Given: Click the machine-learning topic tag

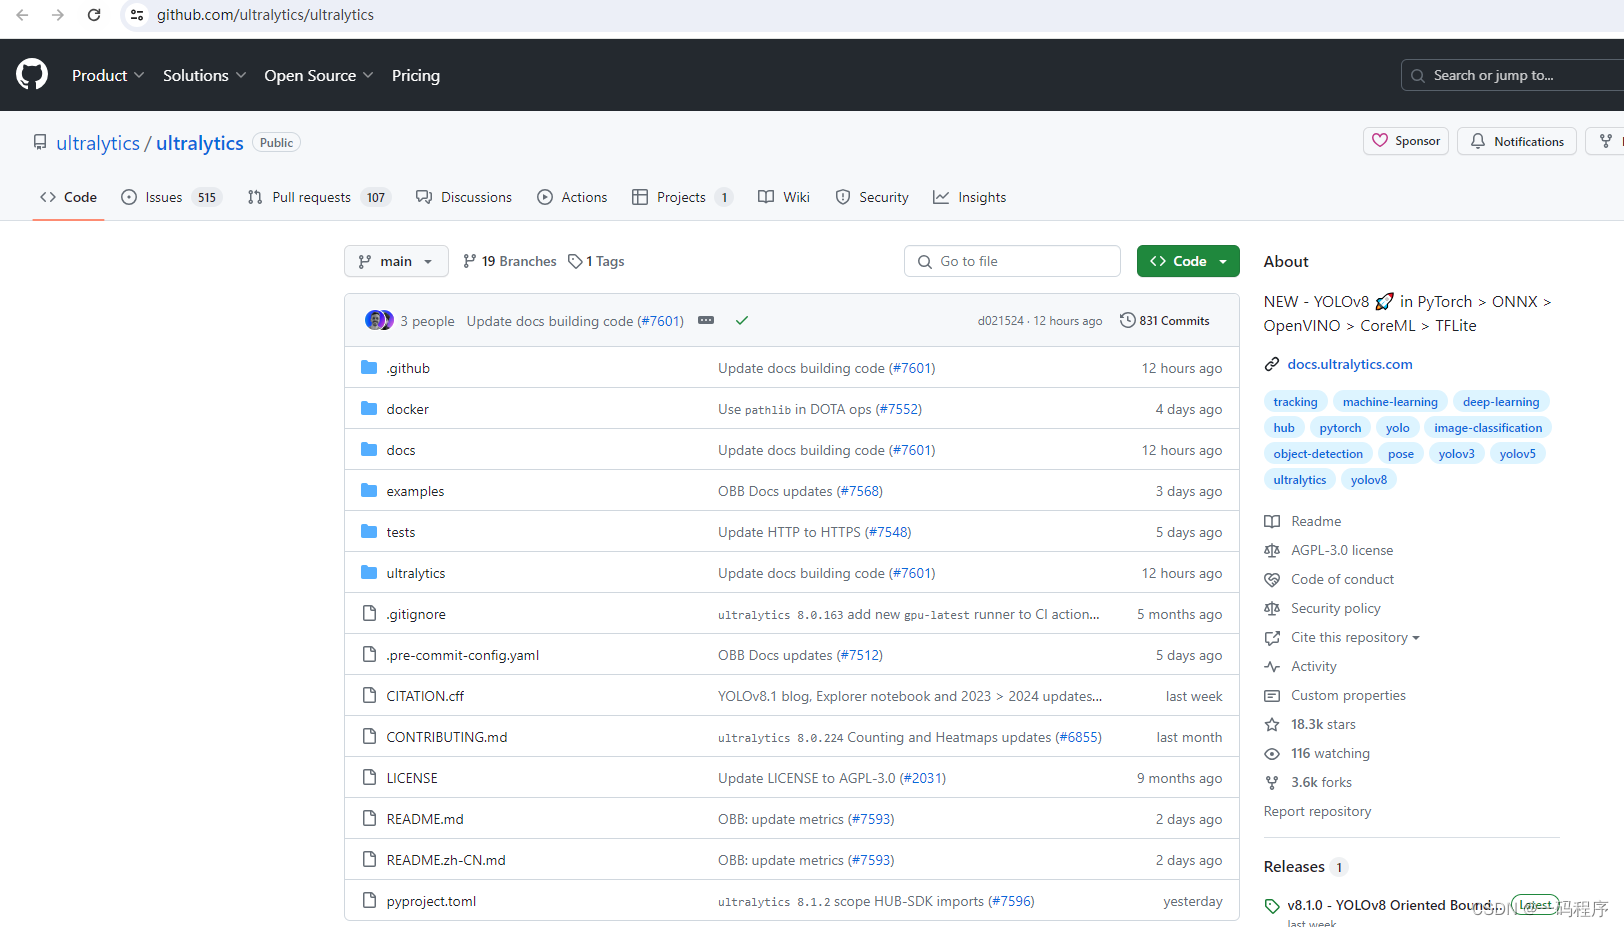Looking at the screenshot, I should coord(1390,401).
